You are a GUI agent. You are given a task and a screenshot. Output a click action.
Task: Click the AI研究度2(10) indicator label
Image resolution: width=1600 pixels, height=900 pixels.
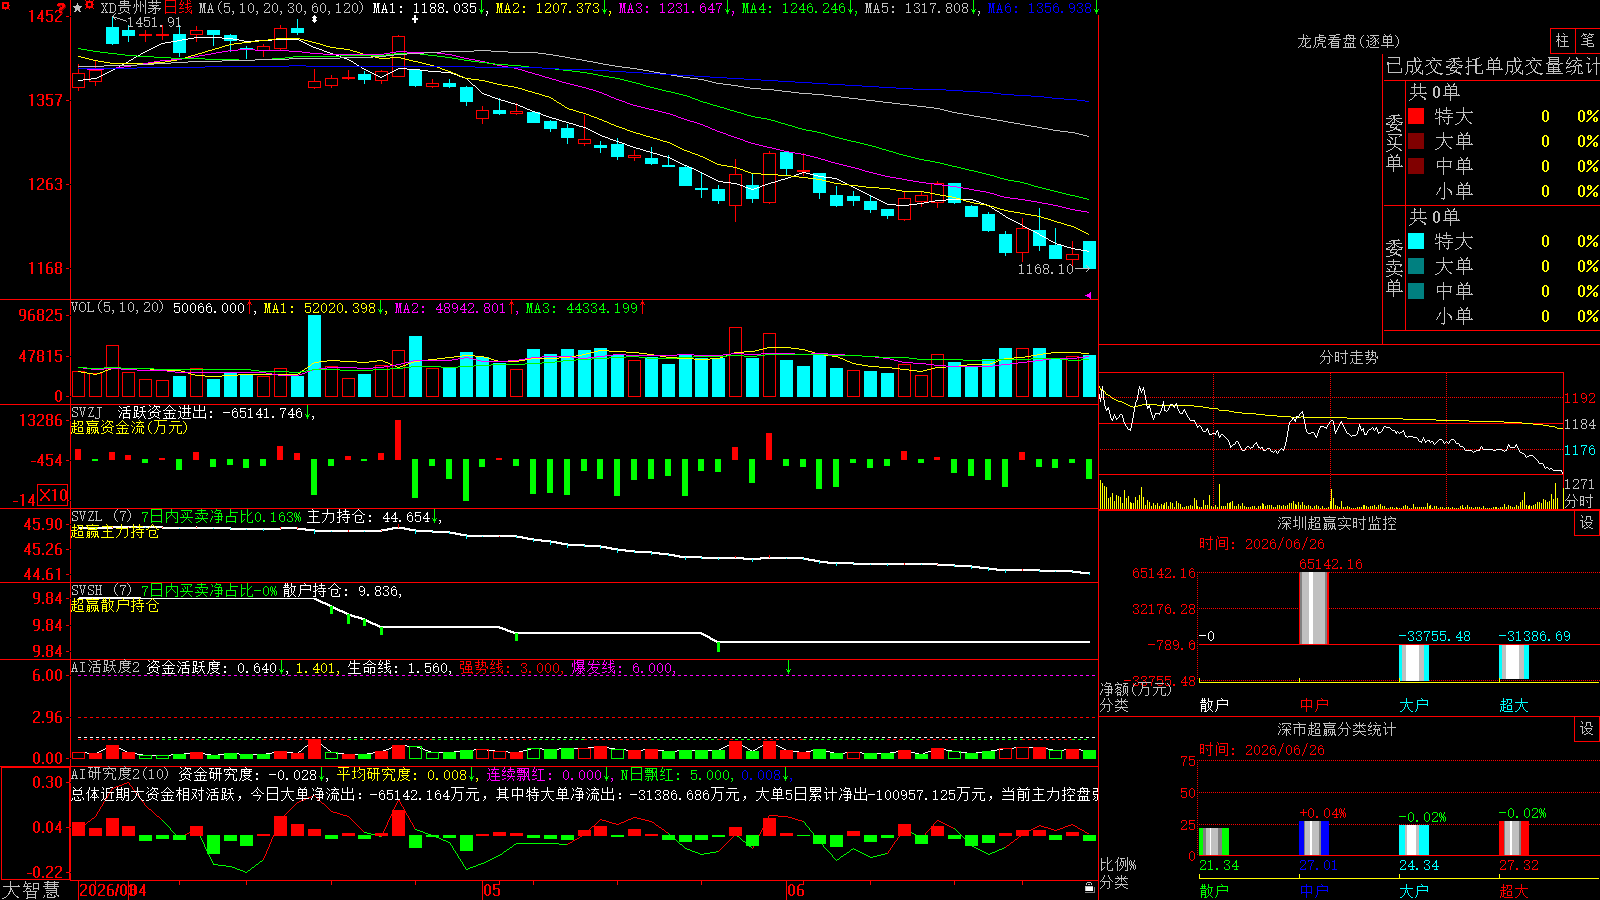coord(120,774)
